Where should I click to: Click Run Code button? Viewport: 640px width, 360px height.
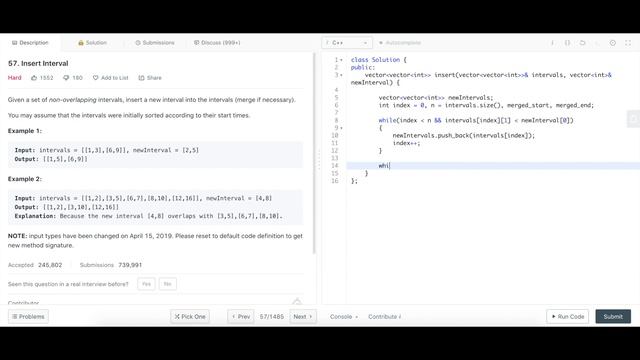click(x=567, y=316)
